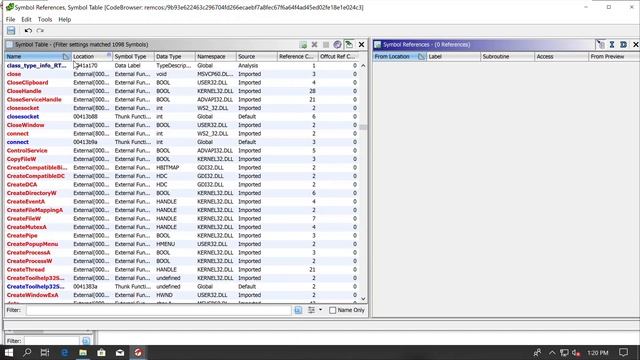Click the Label header in Symbol References
The height and width of the screenshot is (360, 640).
coord(454,56)
